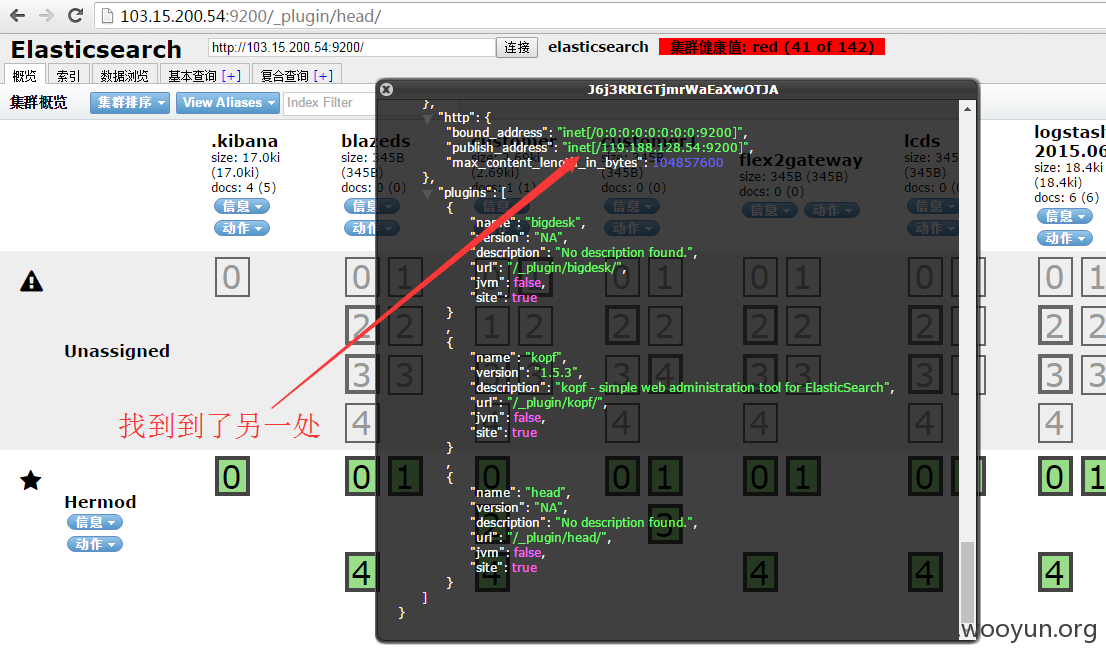Switch to the 数据浏览 browser tab

pos(124,75)
